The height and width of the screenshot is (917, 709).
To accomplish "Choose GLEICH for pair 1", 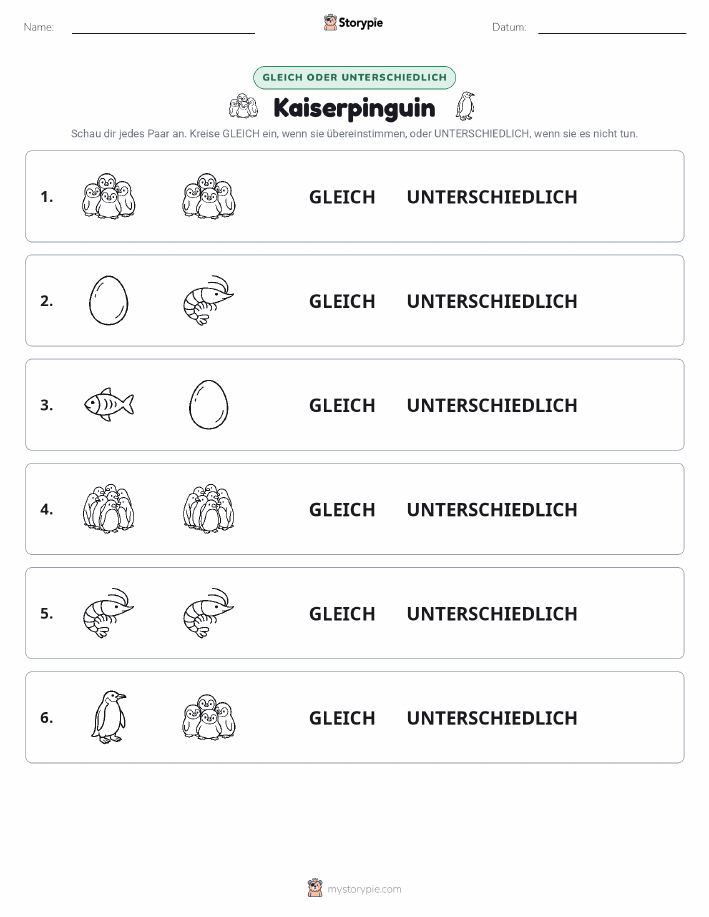I will [x=342, y=197].
